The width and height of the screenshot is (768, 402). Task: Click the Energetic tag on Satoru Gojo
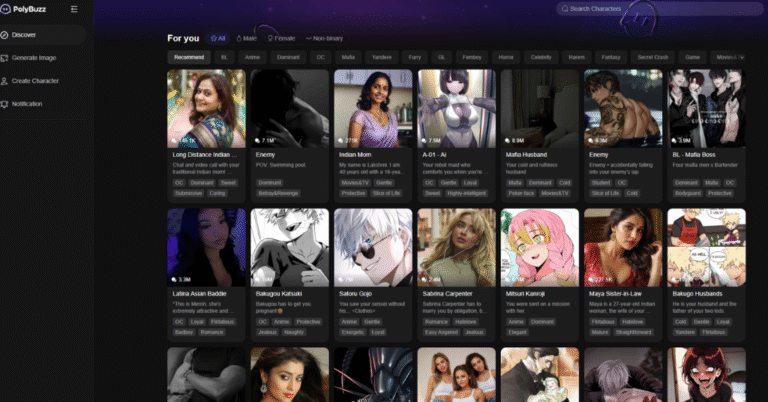[x=353, y=332]
